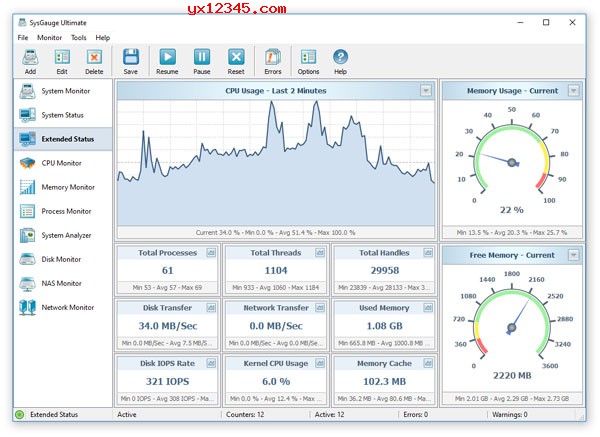Open NAS Monitor from the sidebar
Screen dimensions: 600x437
63,284
